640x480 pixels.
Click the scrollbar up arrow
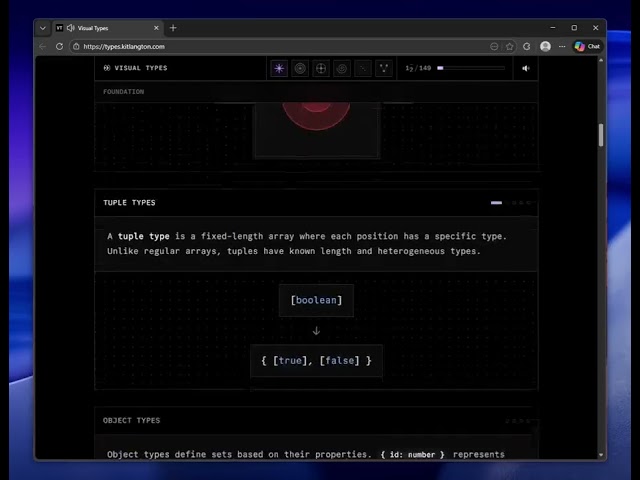pyautogui.click(x=601, y=60)
